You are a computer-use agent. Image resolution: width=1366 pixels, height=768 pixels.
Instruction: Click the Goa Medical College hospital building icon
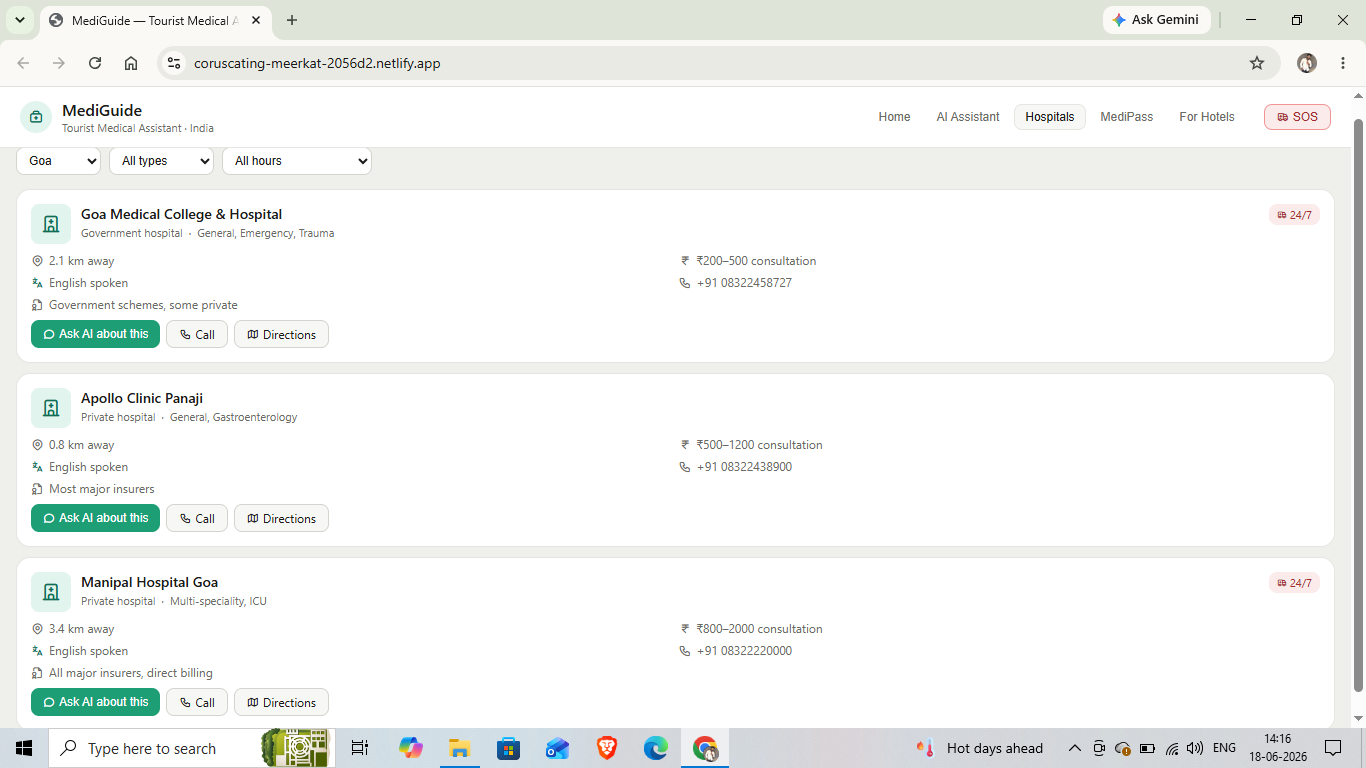51,224
